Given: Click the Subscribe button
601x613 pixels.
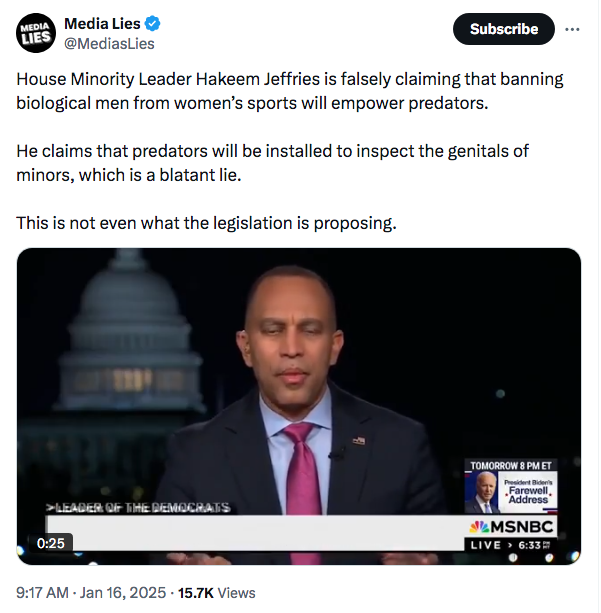Looking at the screenshot, I should coord(503,29).
